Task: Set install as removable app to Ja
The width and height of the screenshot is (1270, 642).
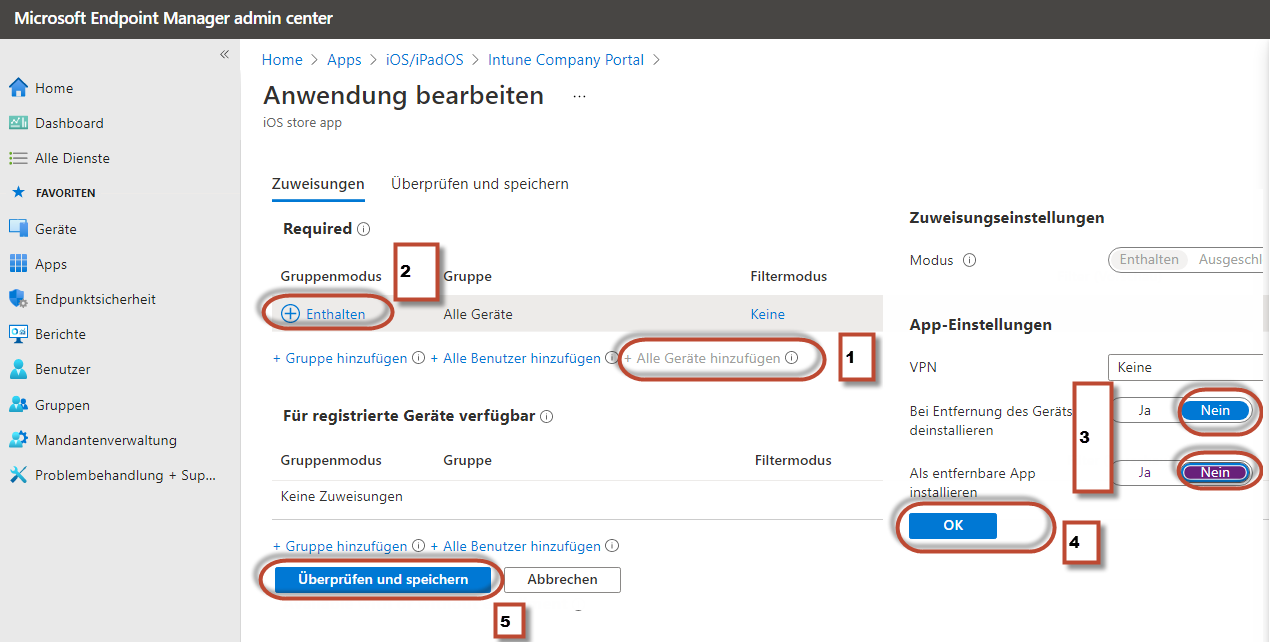Action: 1145,472
